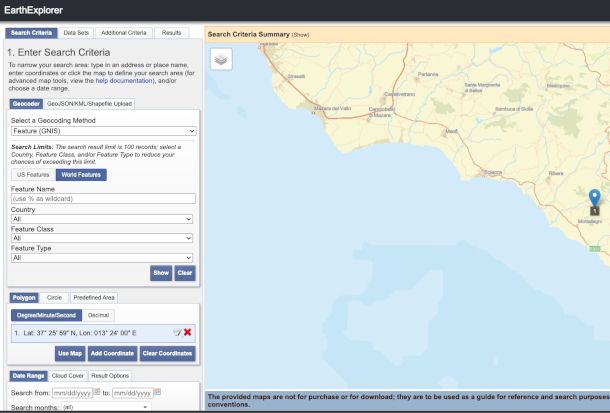Select the Polygon tab
This screenshot has width=610, height=413.
(24, 298)
